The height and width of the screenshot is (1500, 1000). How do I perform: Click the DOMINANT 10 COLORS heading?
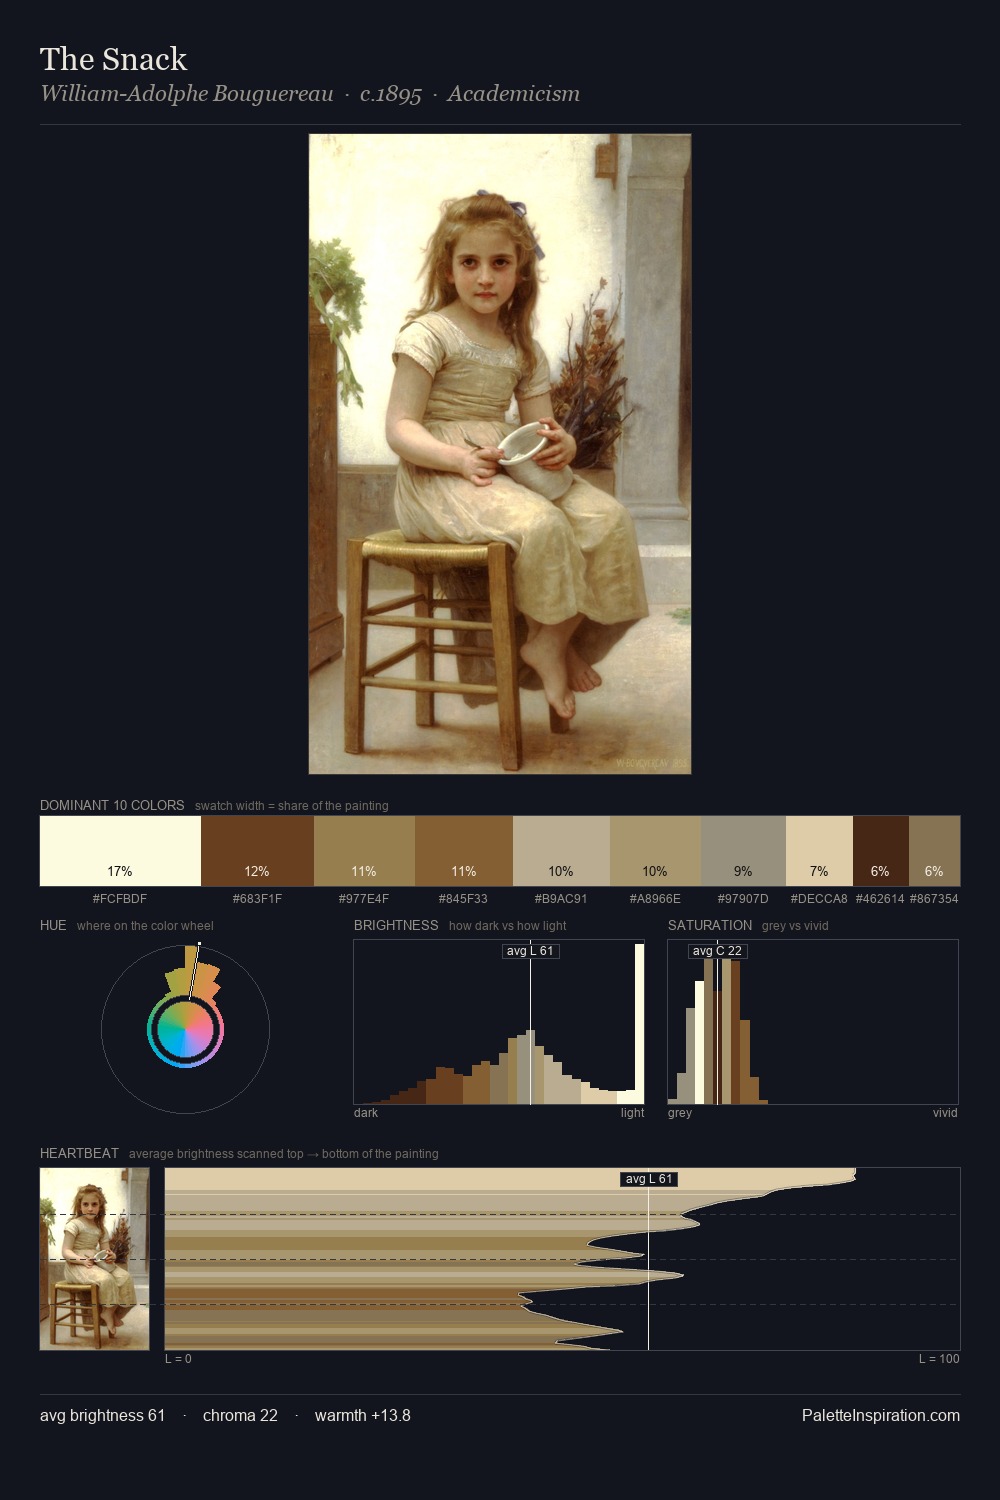pos(112,805)
